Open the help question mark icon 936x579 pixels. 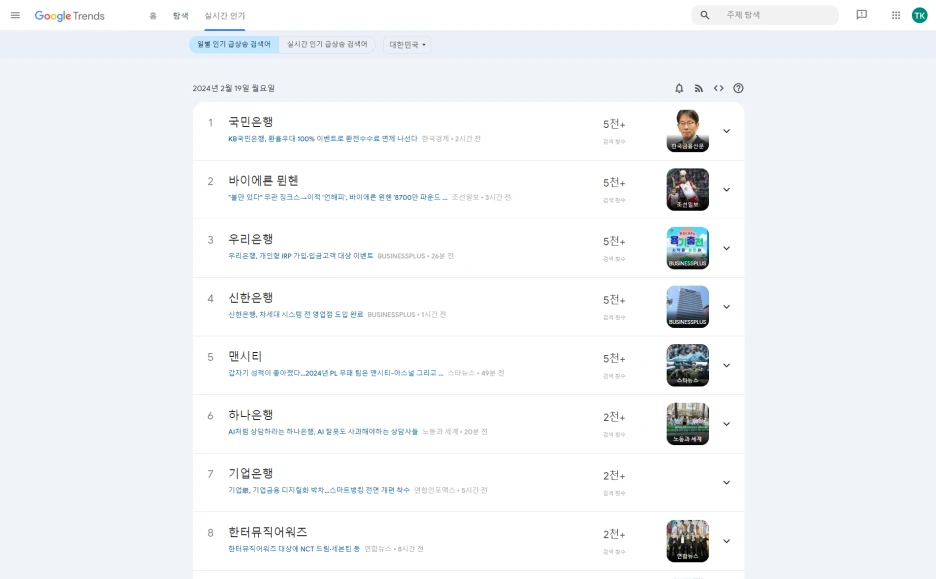(738, 88)
